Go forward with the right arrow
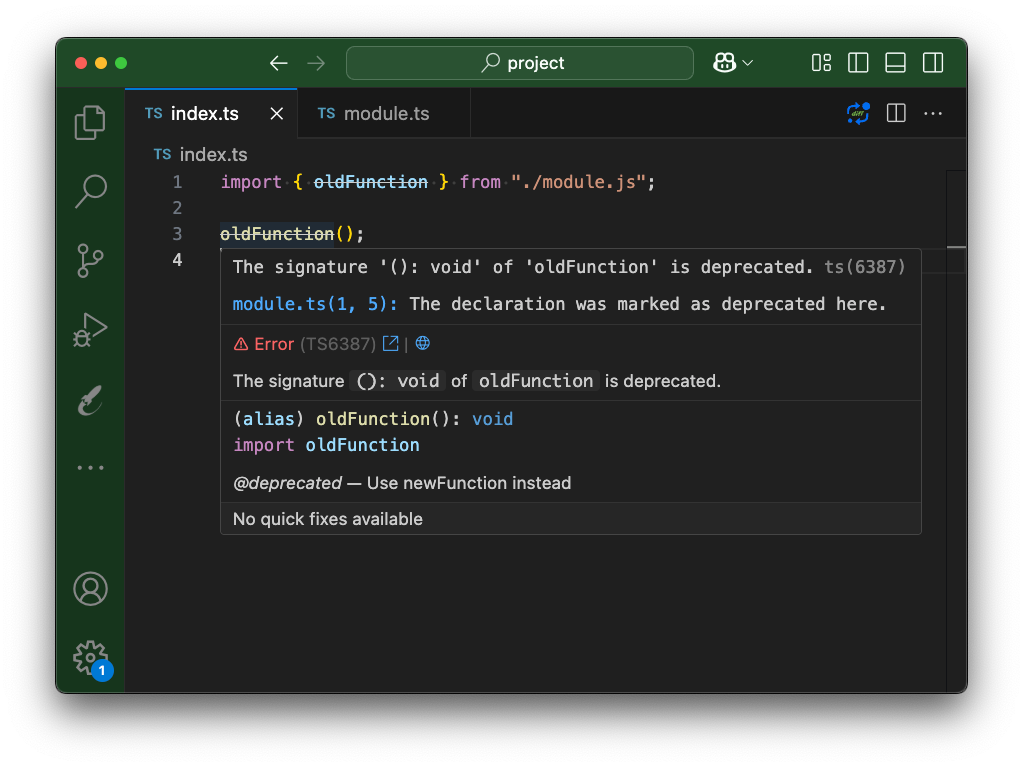The image size is (1023, 767). (316, 63)
